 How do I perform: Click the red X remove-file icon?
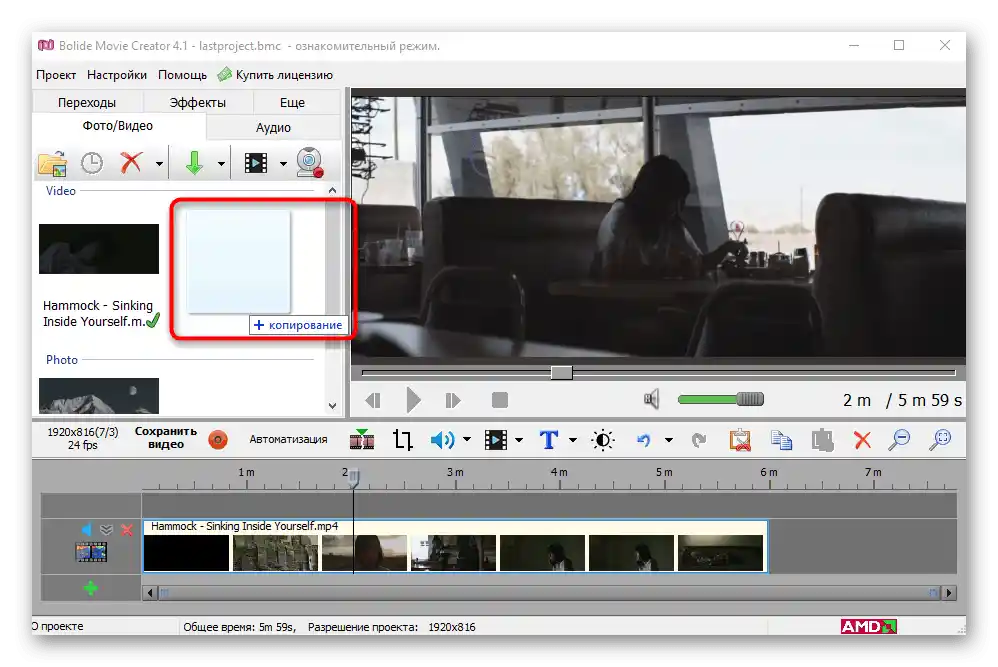click(x=131, y=163)
